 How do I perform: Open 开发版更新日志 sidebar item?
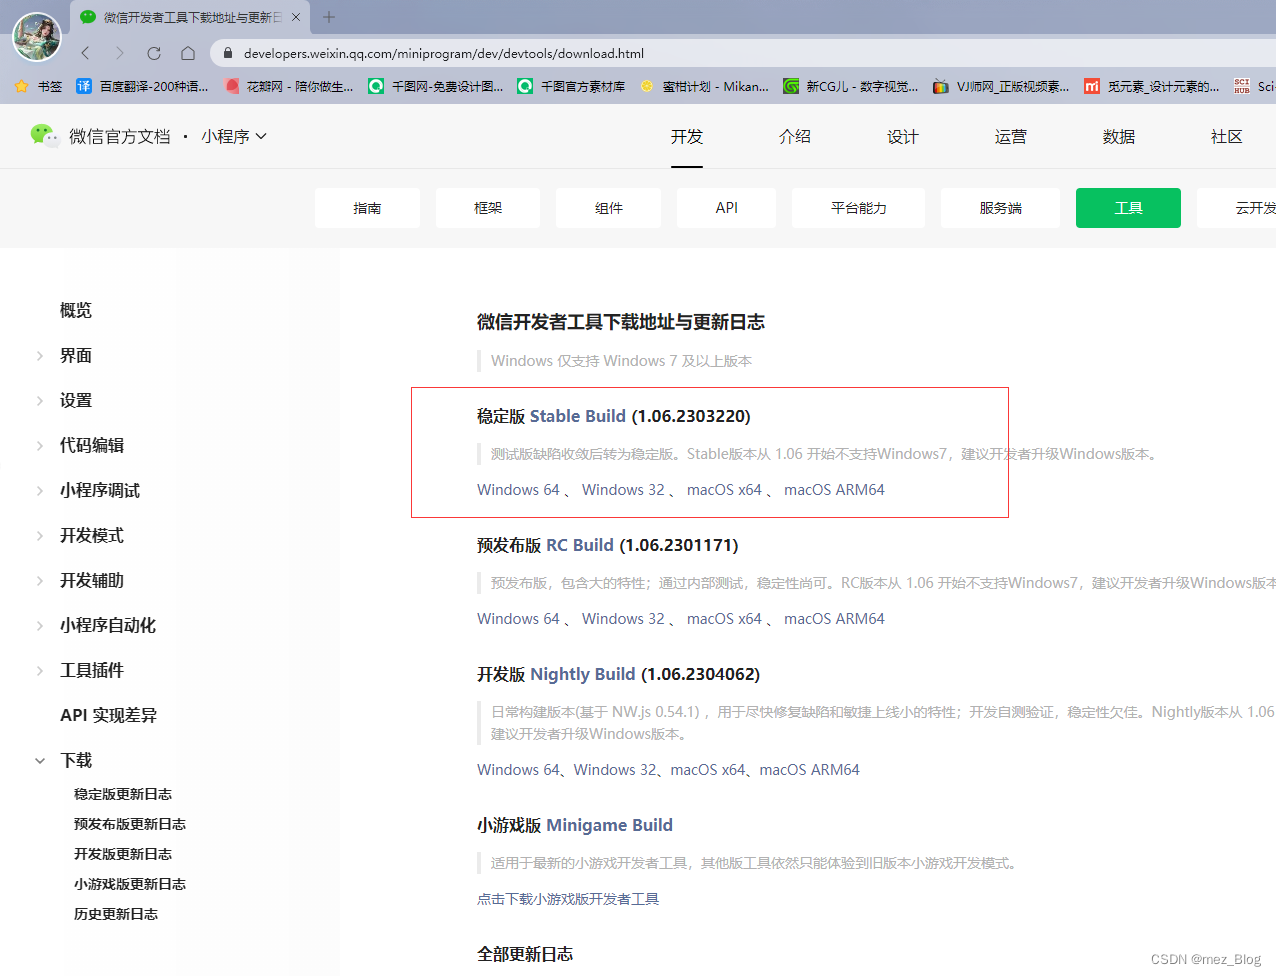point(123,854)
